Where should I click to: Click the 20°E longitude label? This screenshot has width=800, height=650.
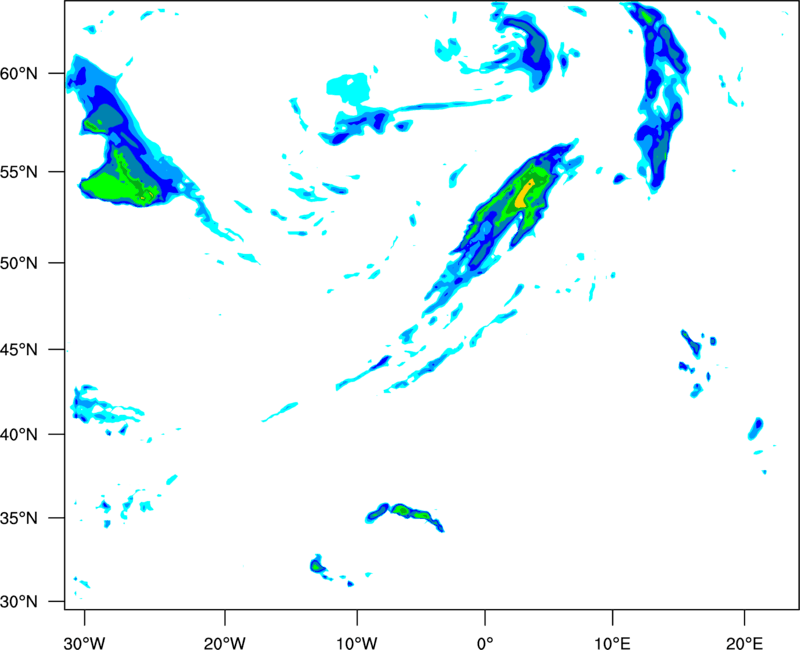744,643
